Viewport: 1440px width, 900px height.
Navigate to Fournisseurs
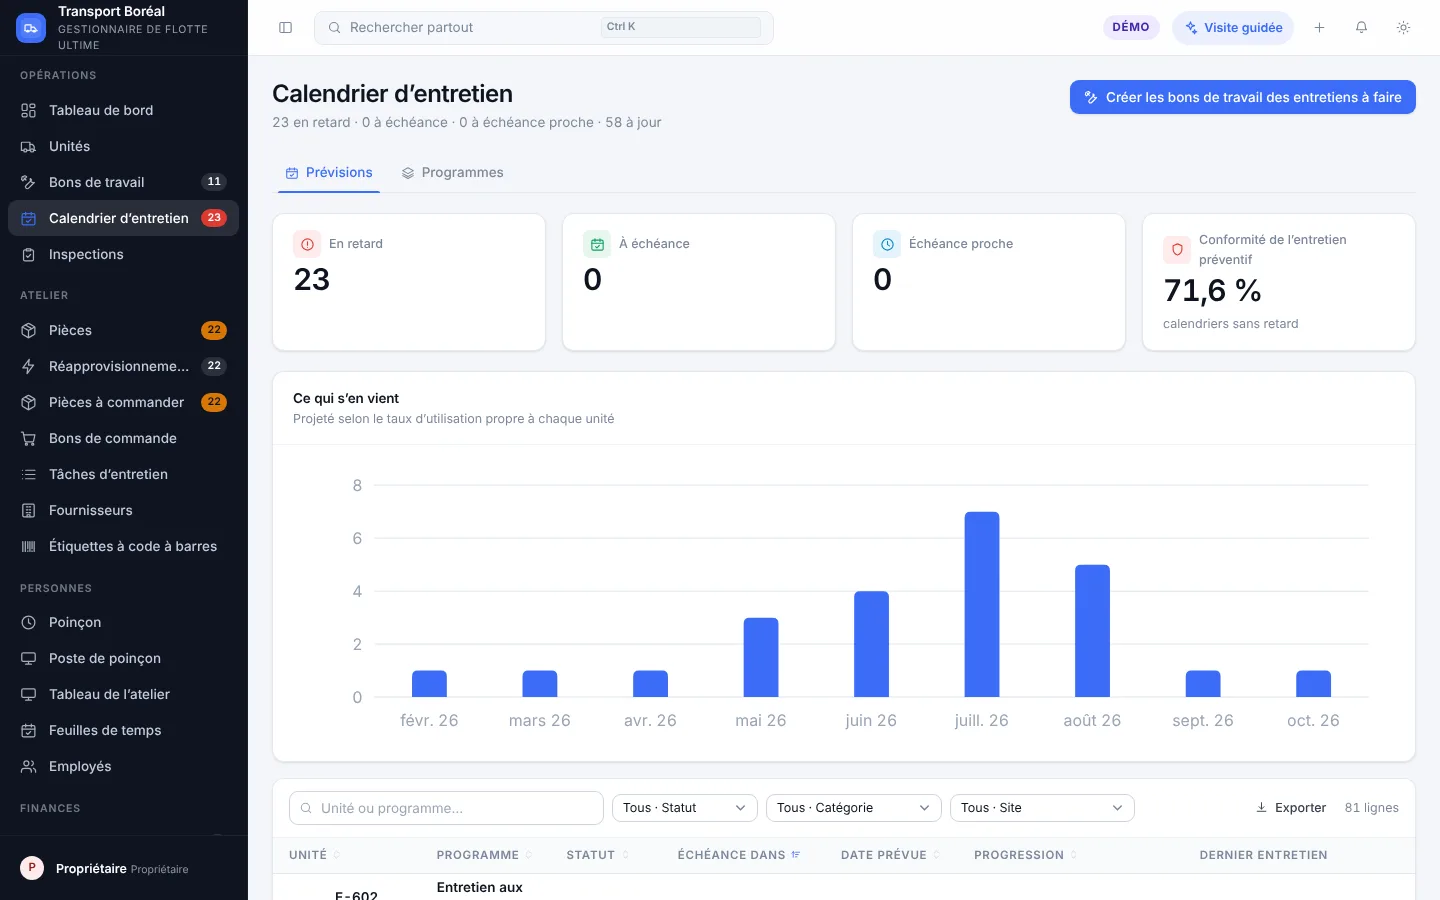point(123,510)
